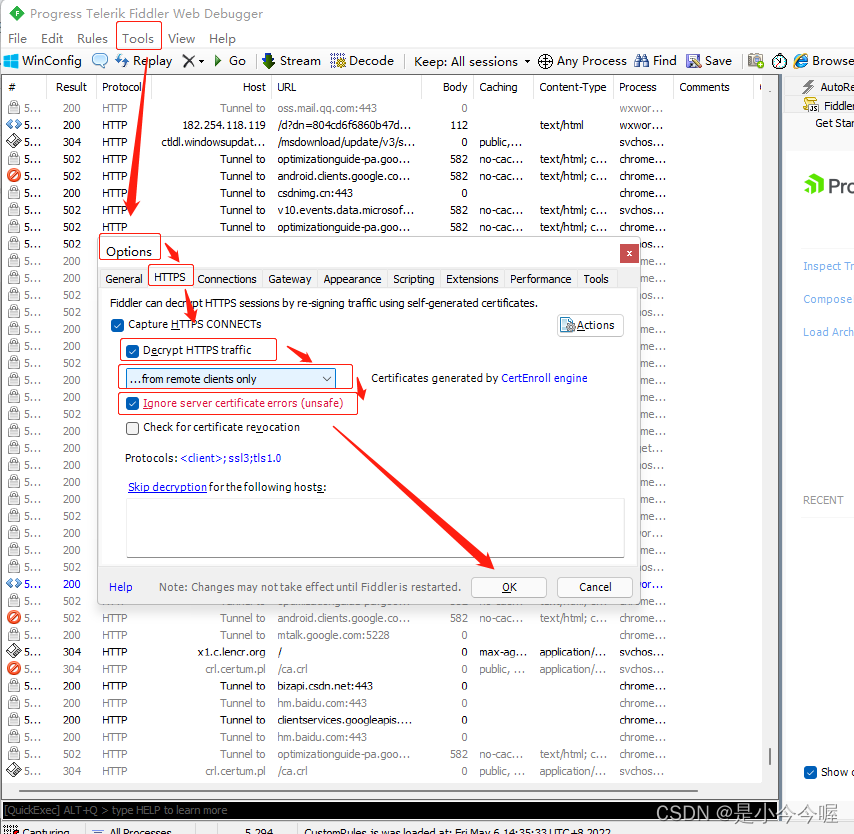Click the Find binoculars icon
854x834 pixels.
pos(642,61)
